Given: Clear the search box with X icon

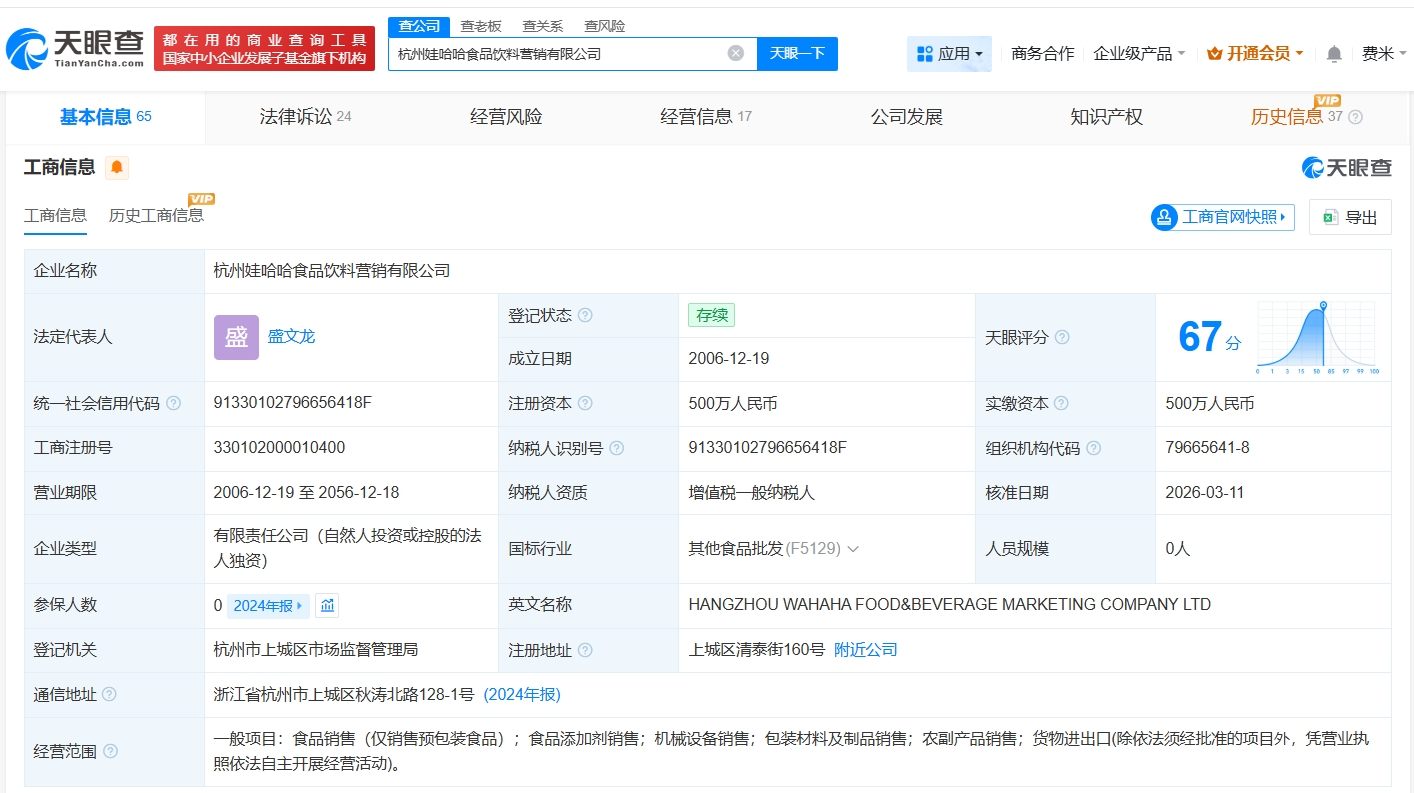Looking at the screenshot, I should (x=735, y=54).
